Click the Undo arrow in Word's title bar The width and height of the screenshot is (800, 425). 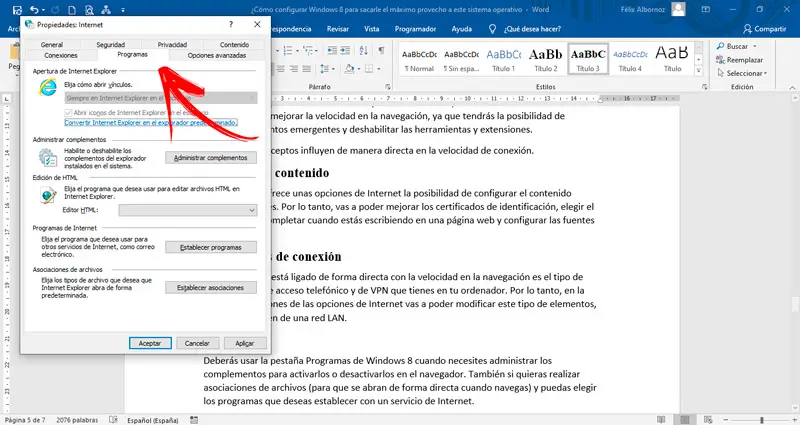pyautogui.click(x=34, y=10)
